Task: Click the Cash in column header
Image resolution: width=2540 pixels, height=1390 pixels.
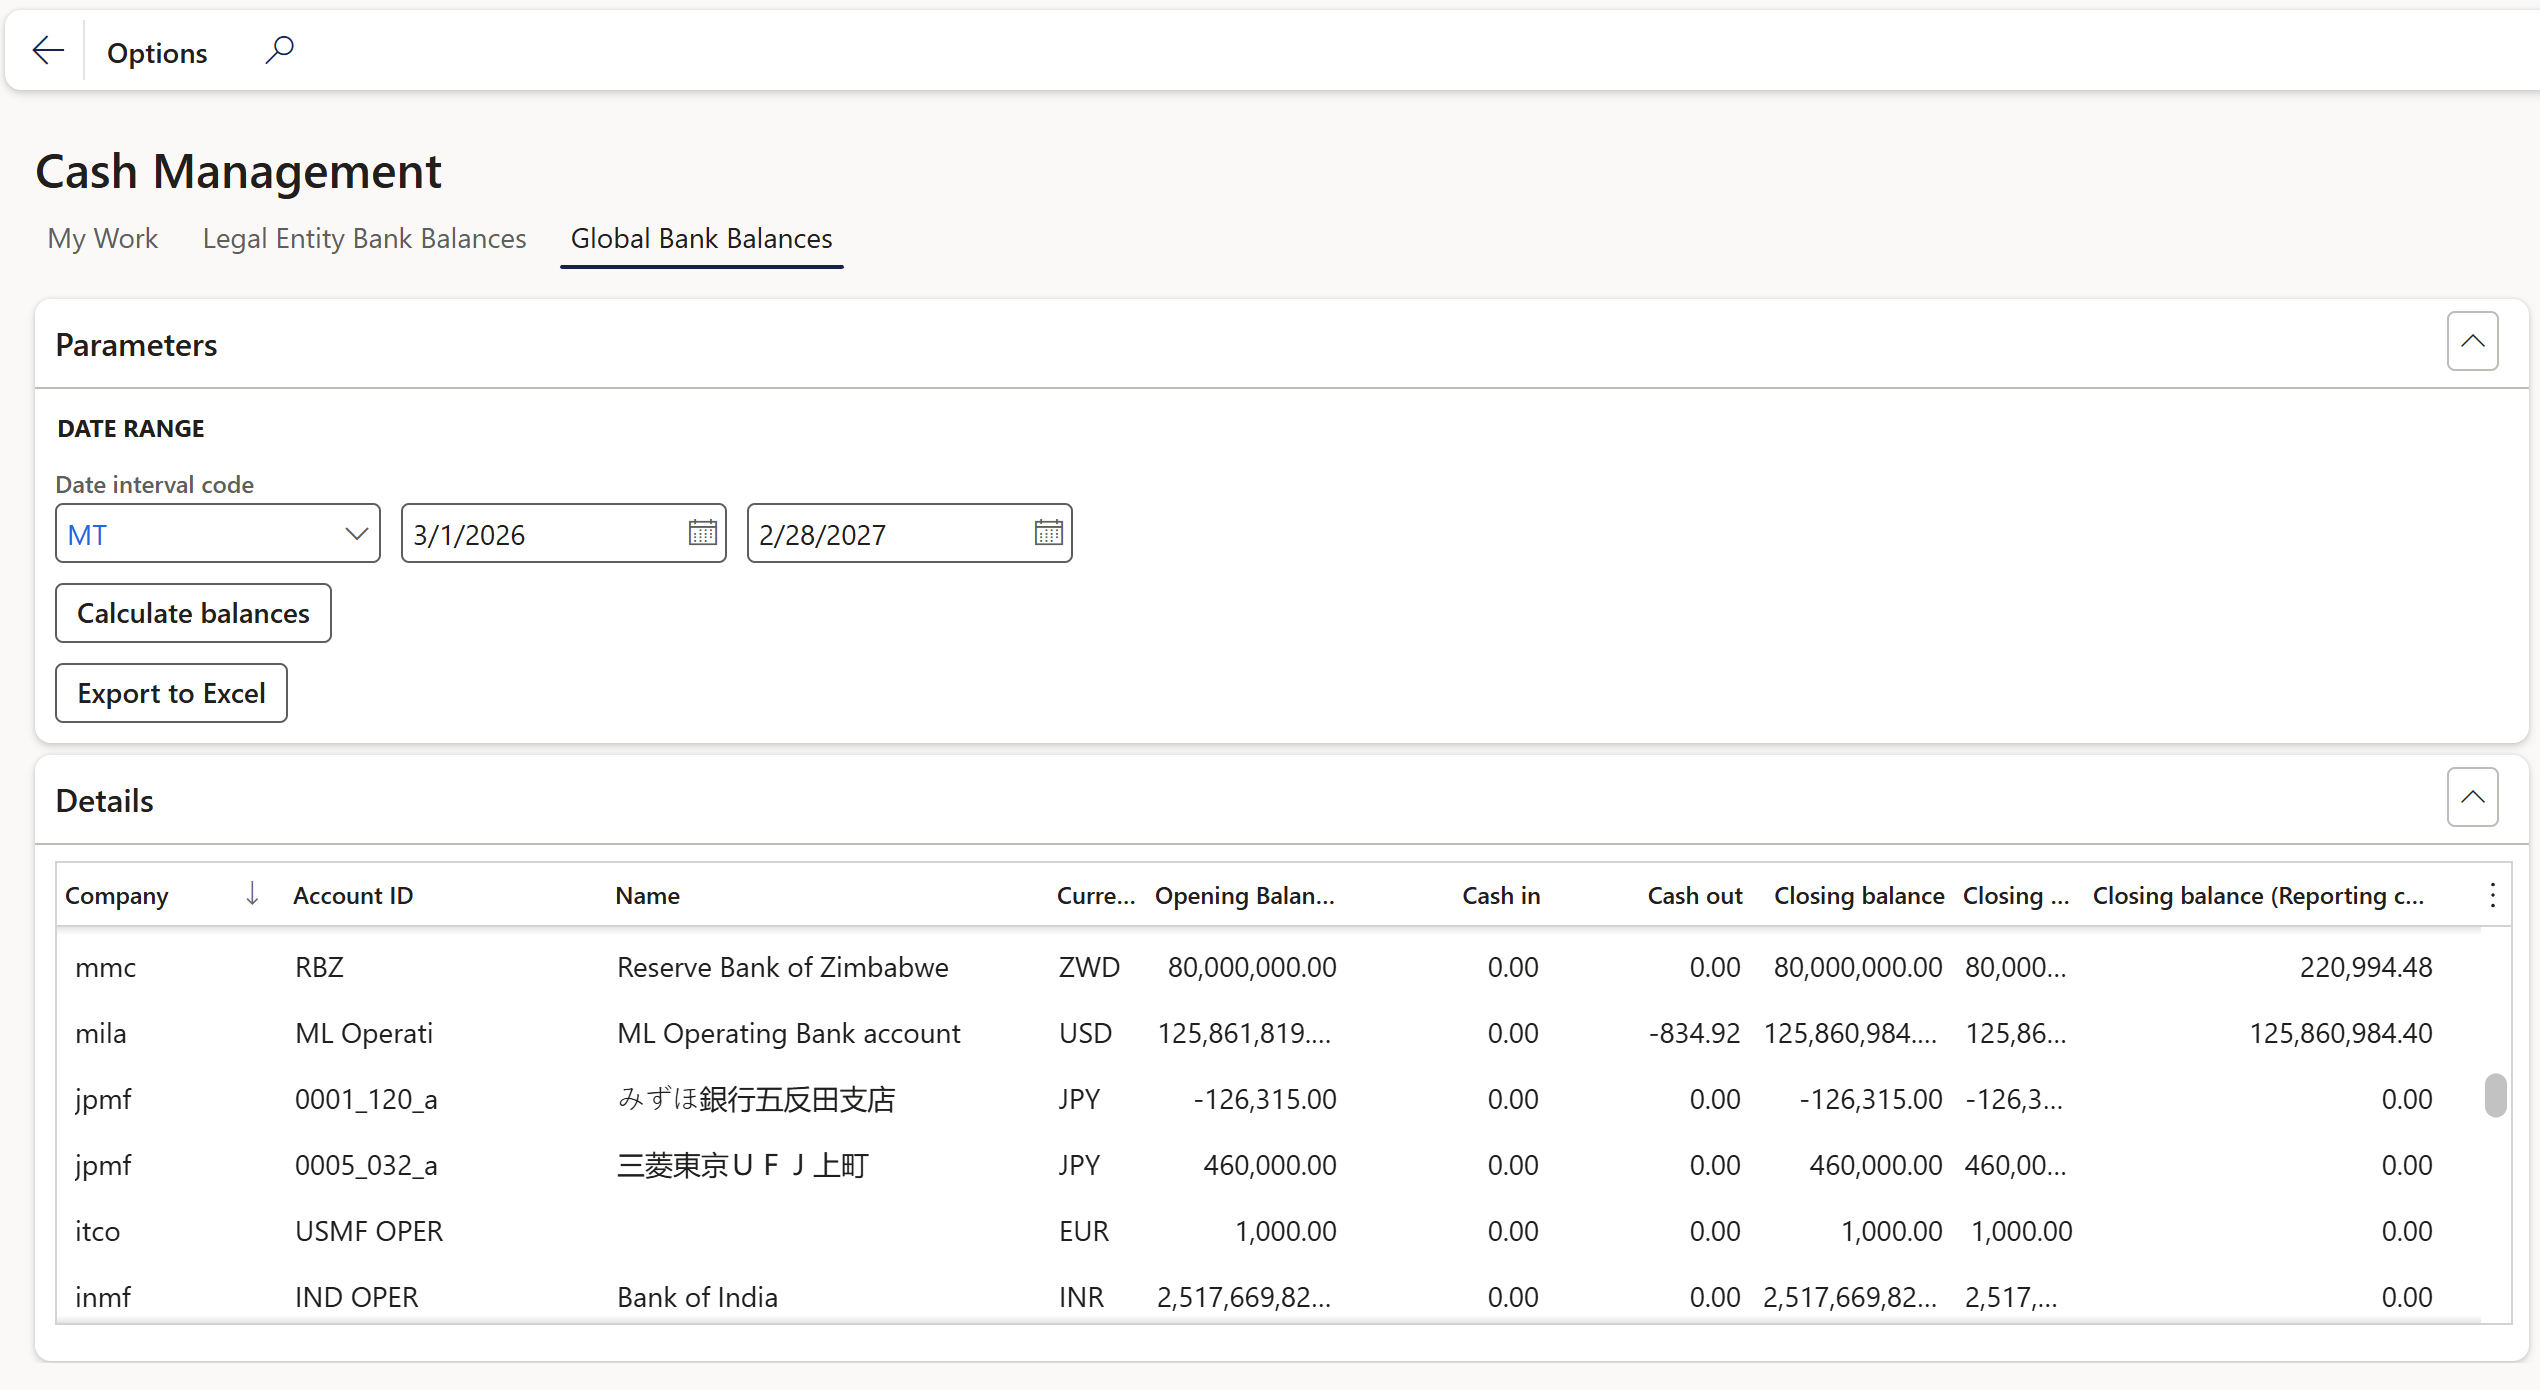Action: [x=1501, y=896]
